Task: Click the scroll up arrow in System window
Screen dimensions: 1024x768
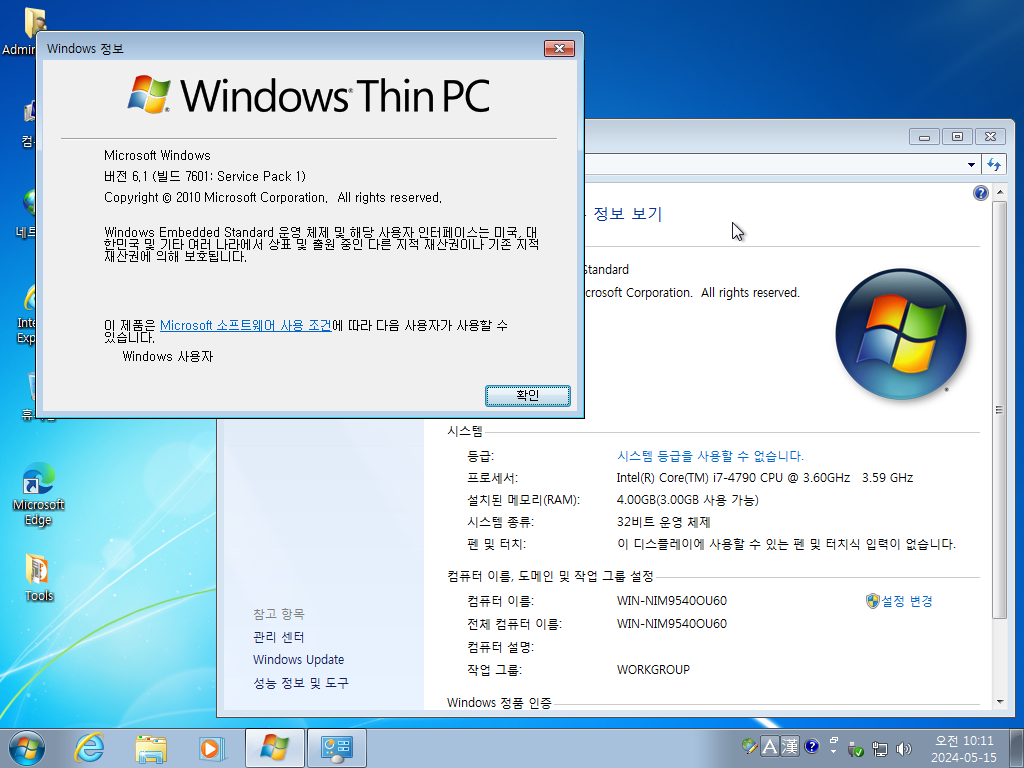Action: 999,193
